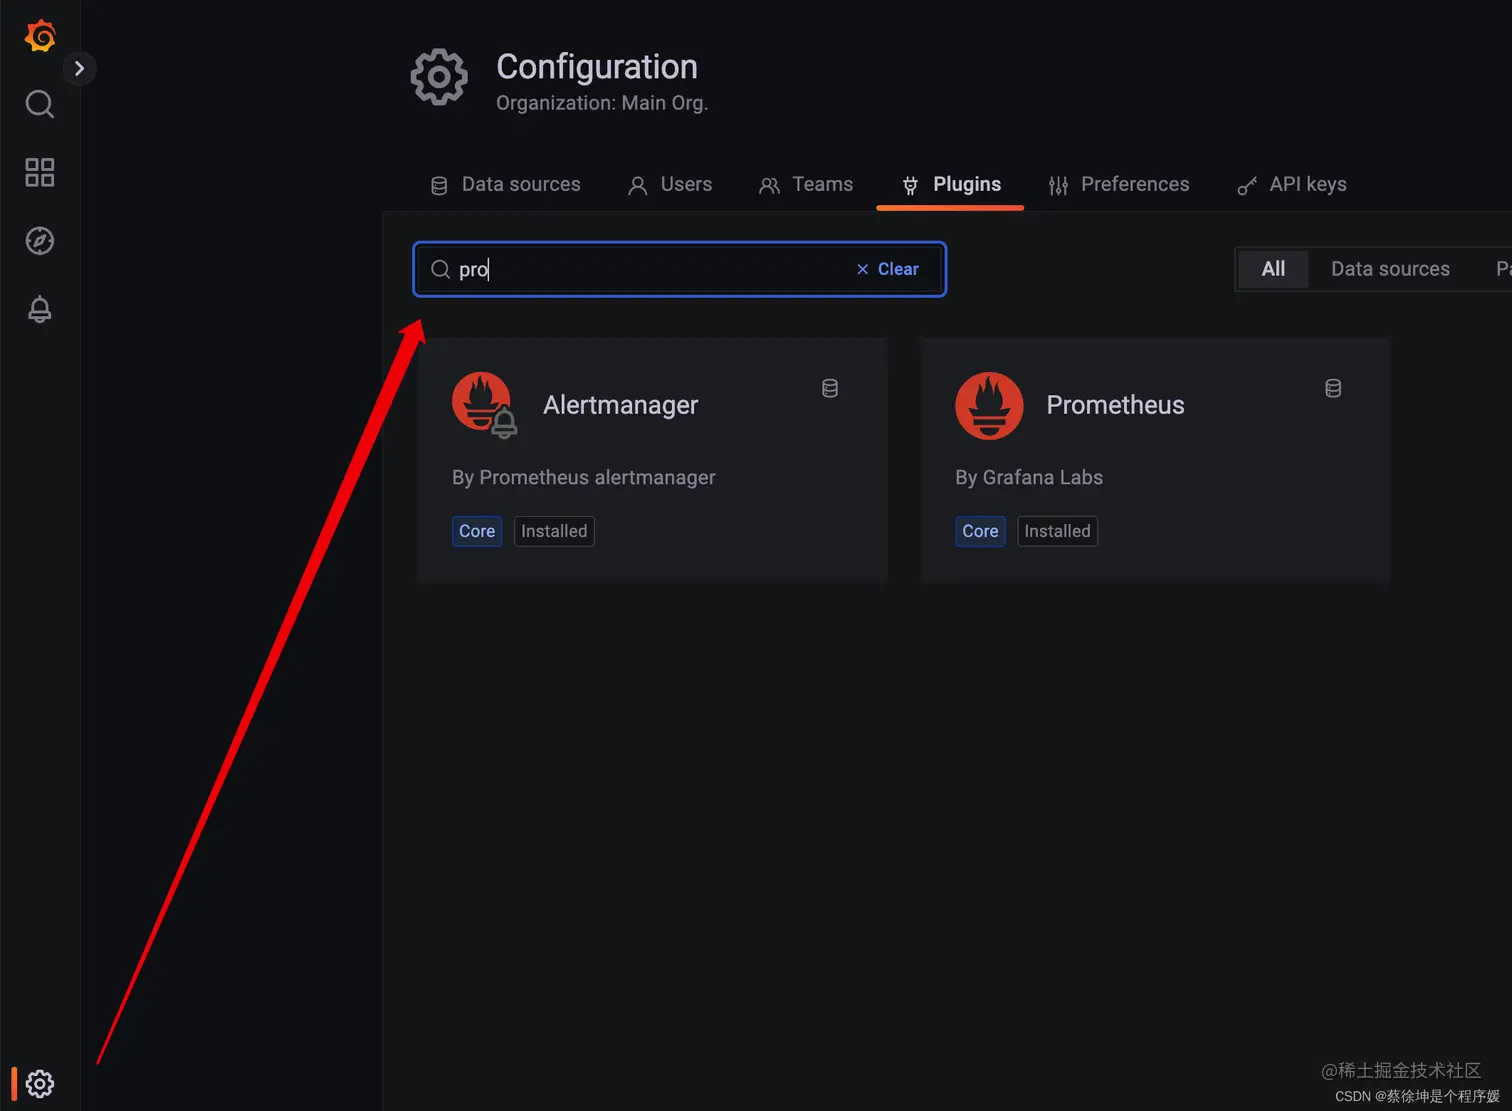Open the Configuration gear in sidebar

click(x=40, y=1083)
